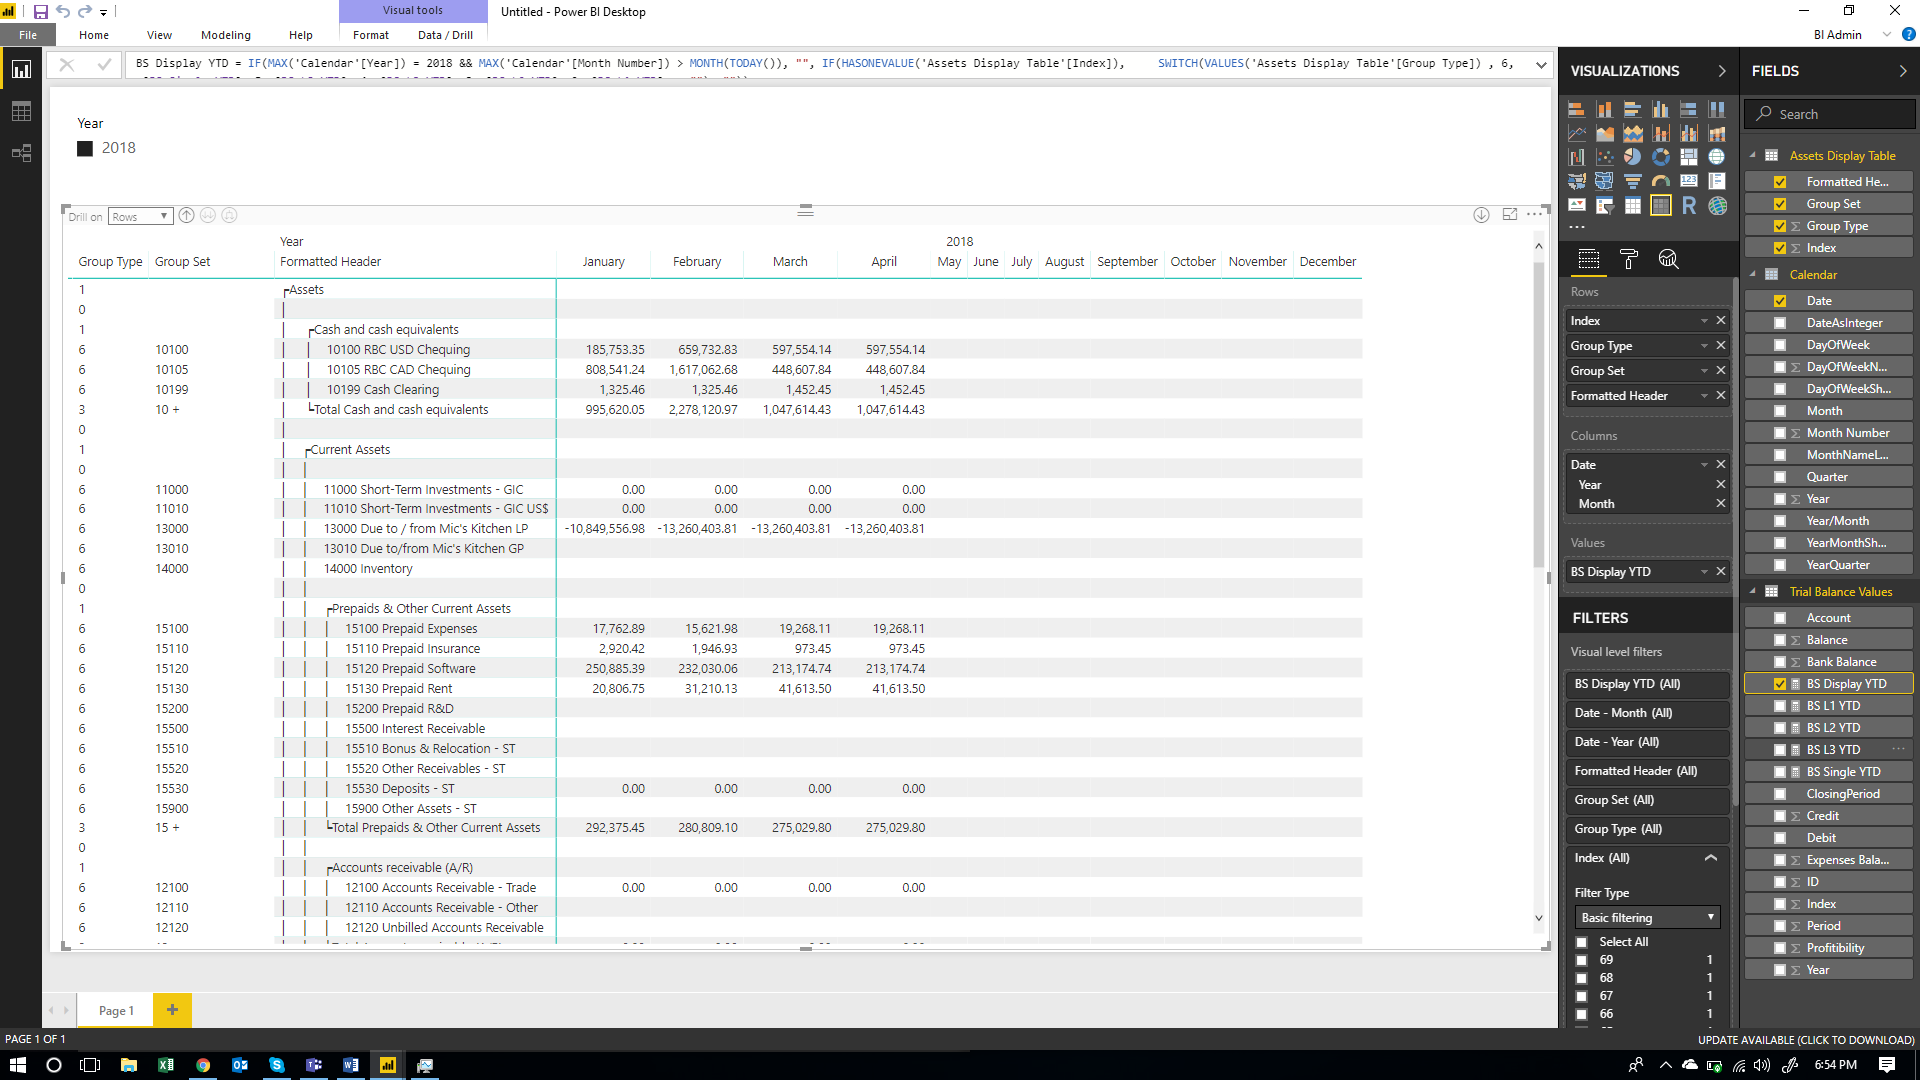The height and width of the screenshot is (1080, 1920).
Task: Click the matrix vertical scrollbar
Action: coord(1539,415)
